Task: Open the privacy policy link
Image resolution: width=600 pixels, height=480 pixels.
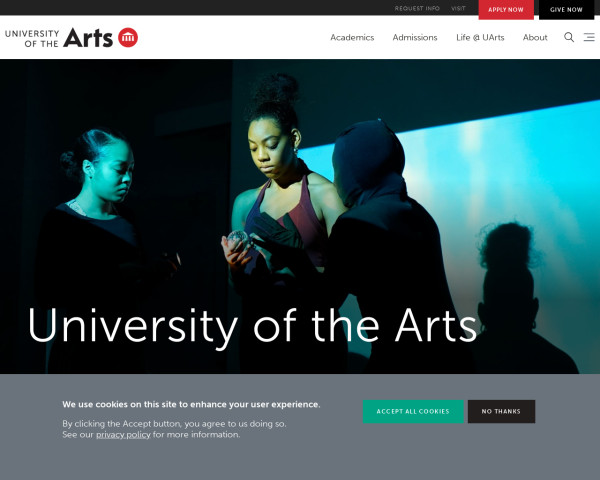Action: coord(123,434)
